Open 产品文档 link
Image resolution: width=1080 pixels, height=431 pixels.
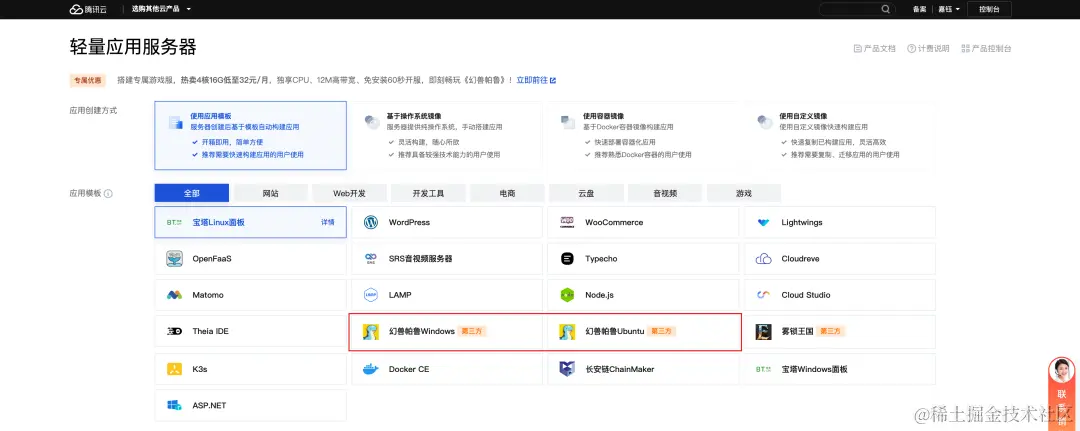(875, 49)
